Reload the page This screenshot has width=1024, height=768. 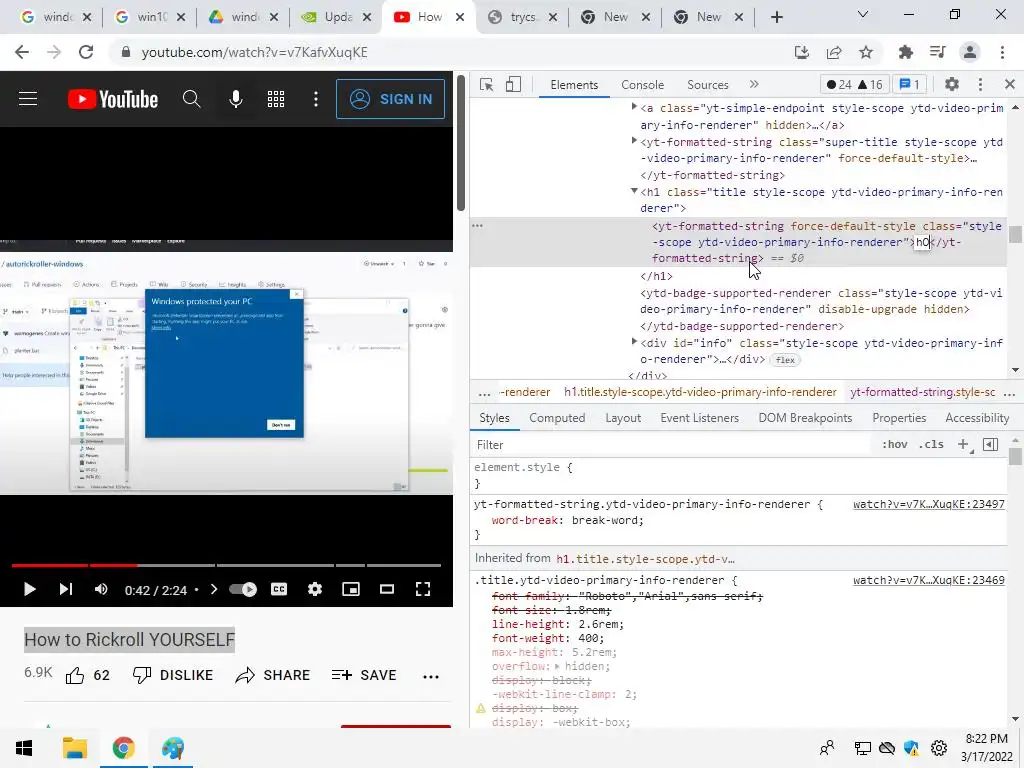point(86,52)
